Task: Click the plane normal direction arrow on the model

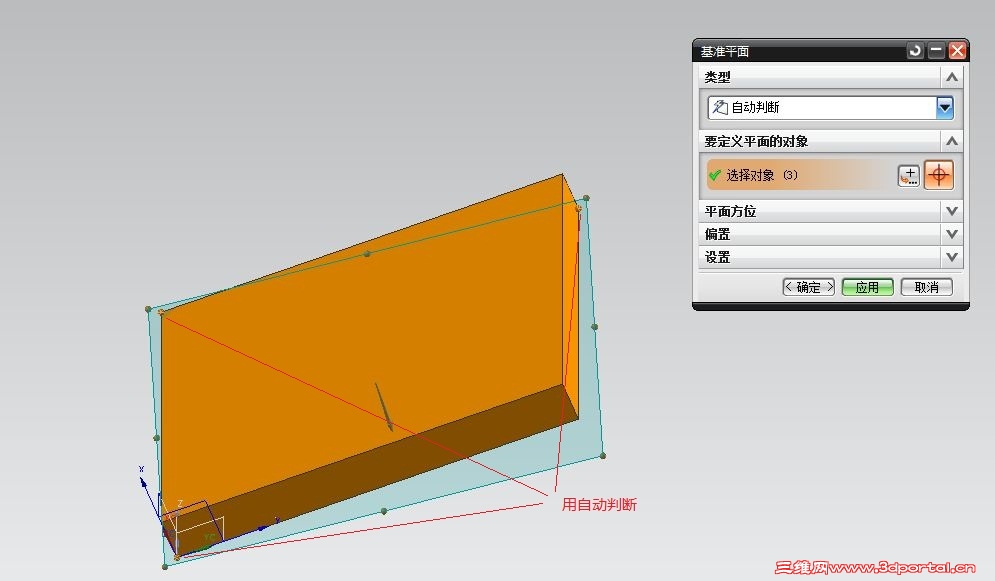Action: 383,406
